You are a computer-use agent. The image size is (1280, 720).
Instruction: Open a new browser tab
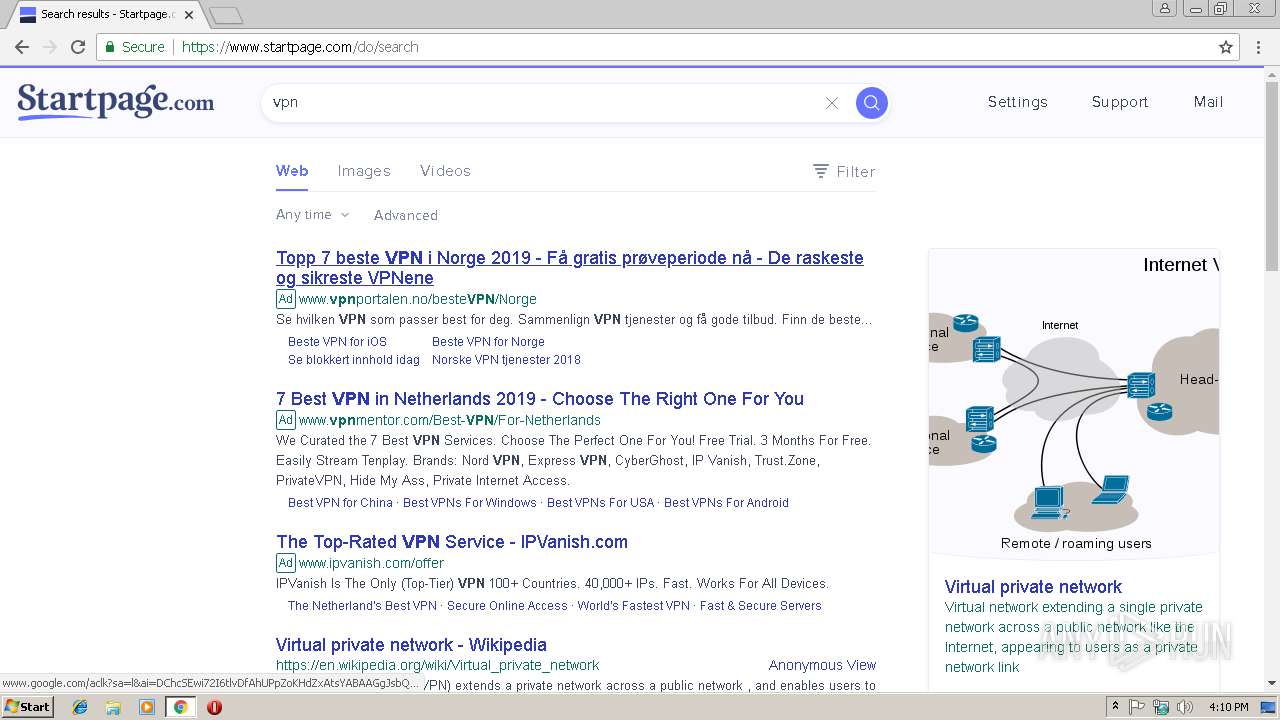click(226, 15)
